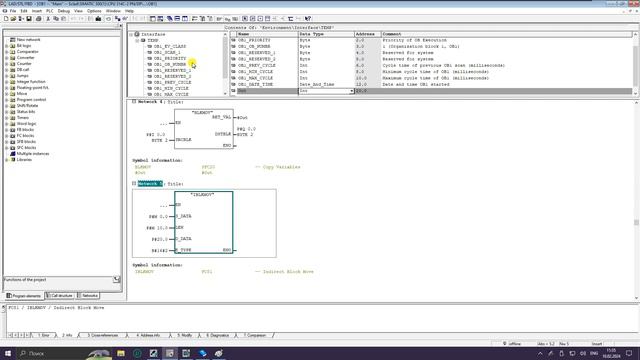This screenshot has height=360, width=640.
Task: Select OB1_EV_CLASS in the interface tree
Action: (x=170, y=47)
